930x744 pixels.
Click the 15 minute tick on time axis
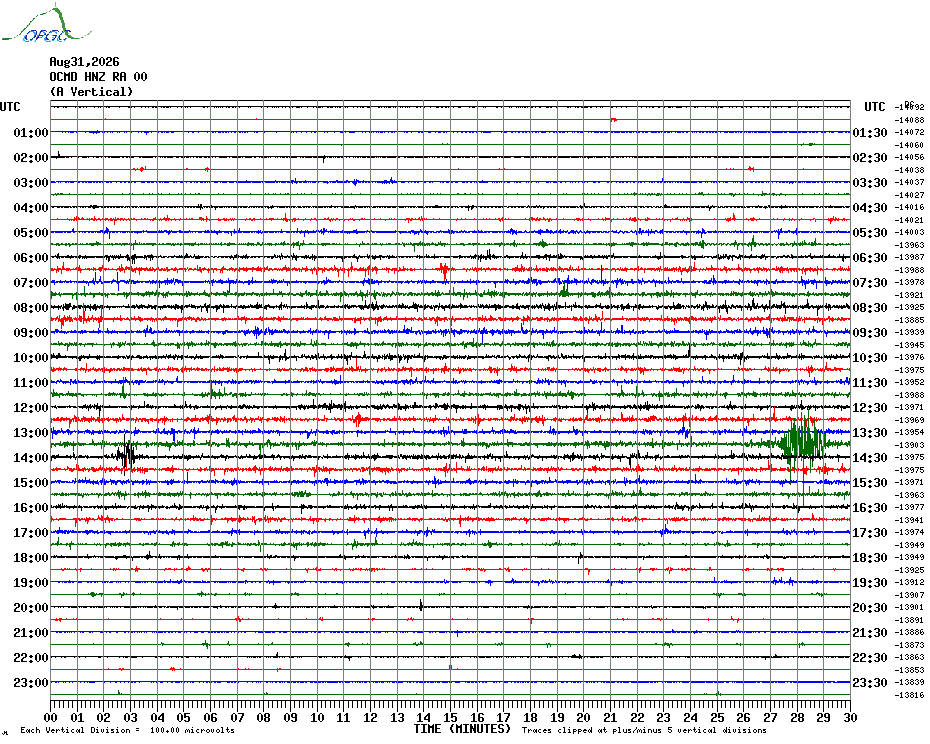(450, 718)
